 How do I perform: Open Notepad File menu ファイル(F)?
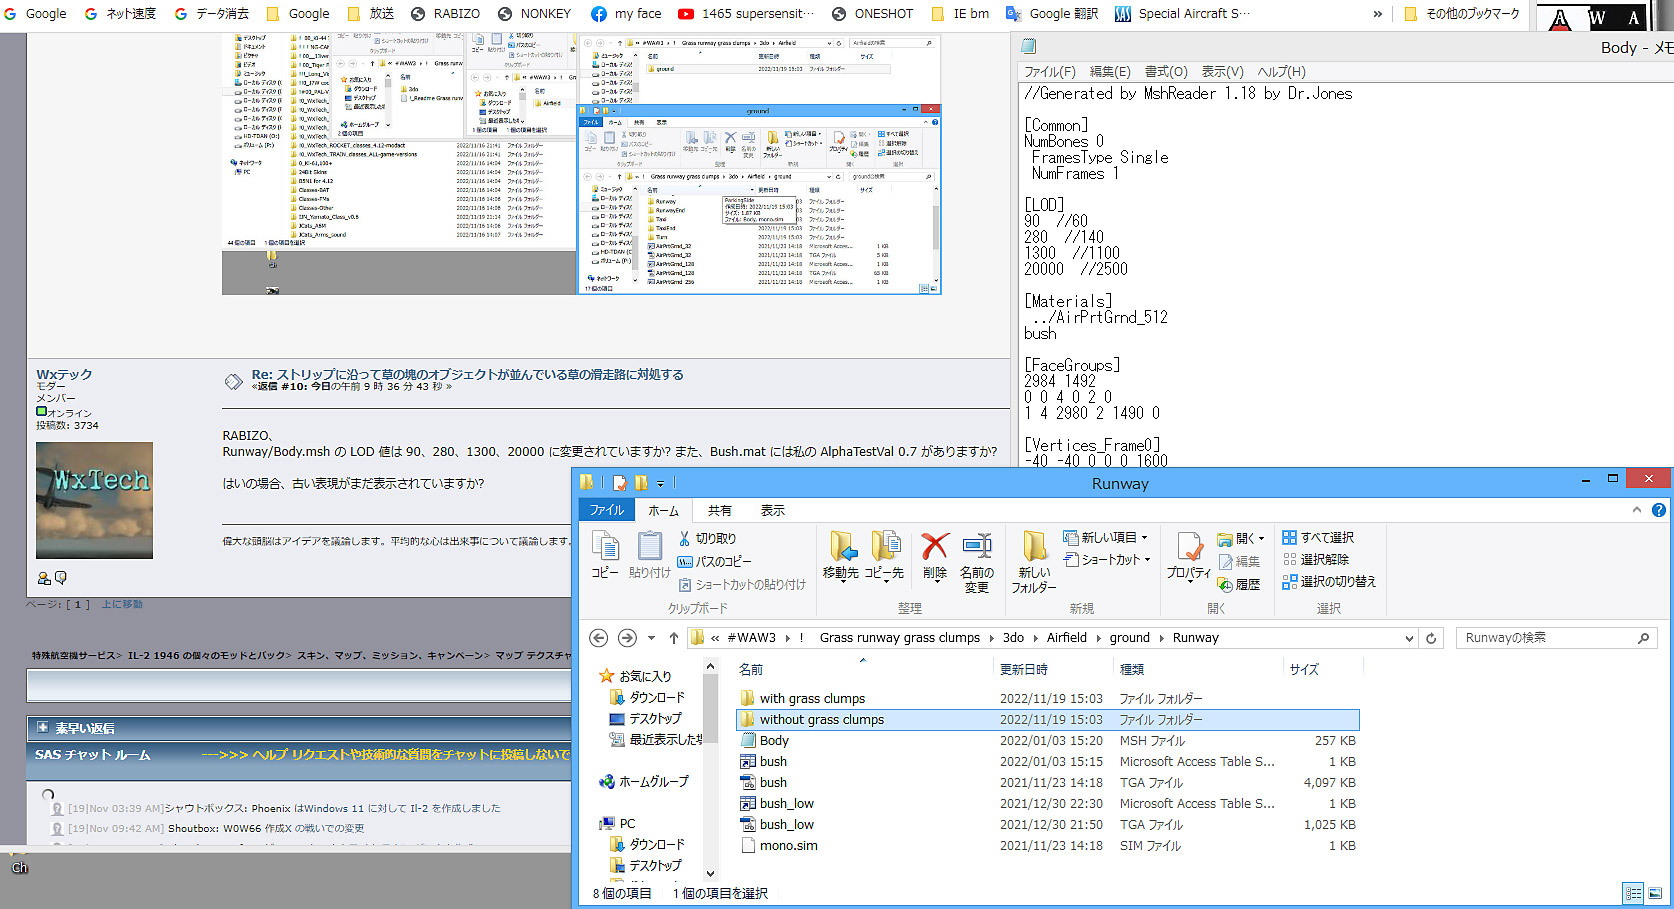pyautogui.click(x=1050, y=72)
